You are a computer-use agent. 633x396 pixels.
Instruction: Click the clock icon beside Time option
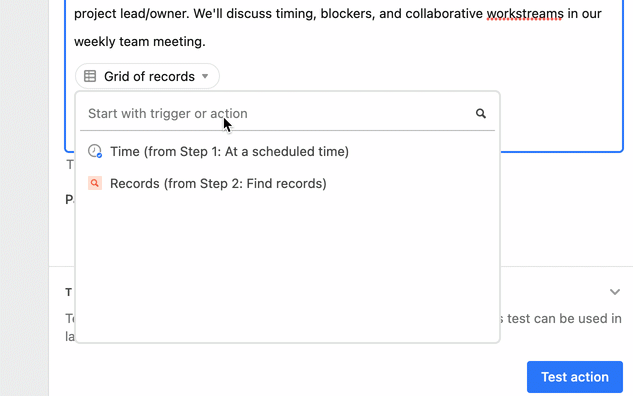point(95,151)
